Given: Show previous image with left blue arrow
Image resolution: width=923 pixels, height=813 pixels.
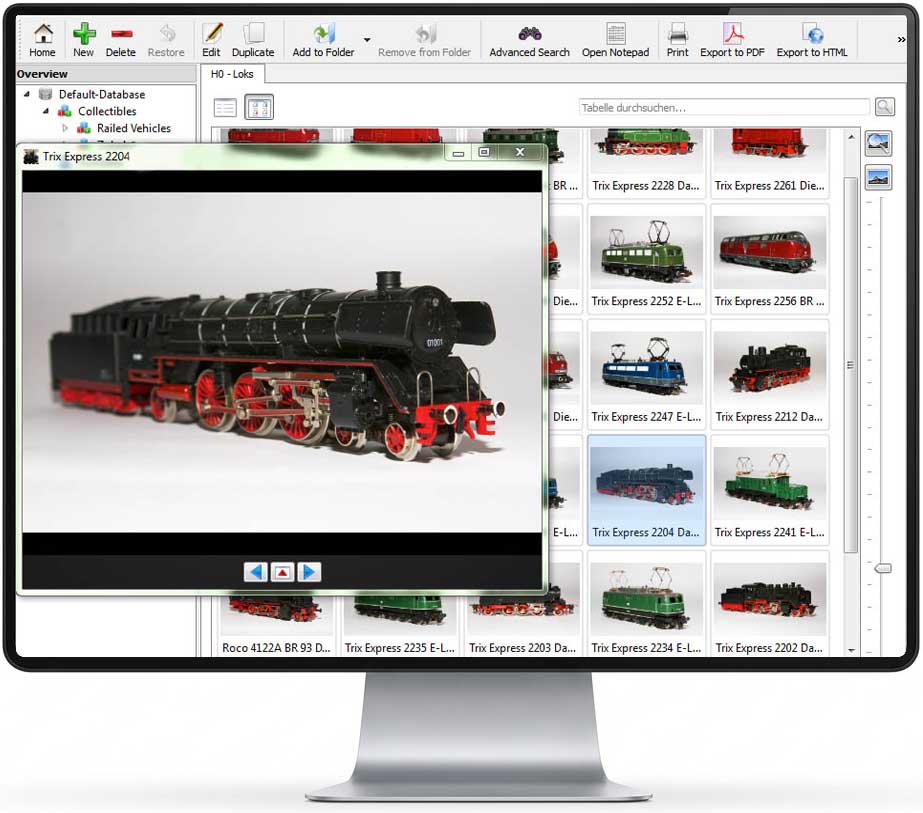Looking at the screenshot, I should [255, 572].
